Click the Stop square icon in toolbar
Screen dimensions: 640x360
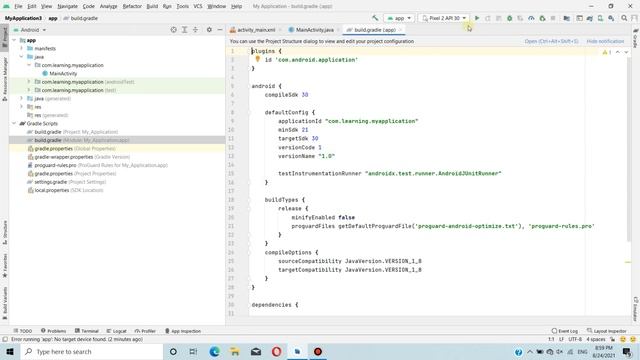[553, 18]
